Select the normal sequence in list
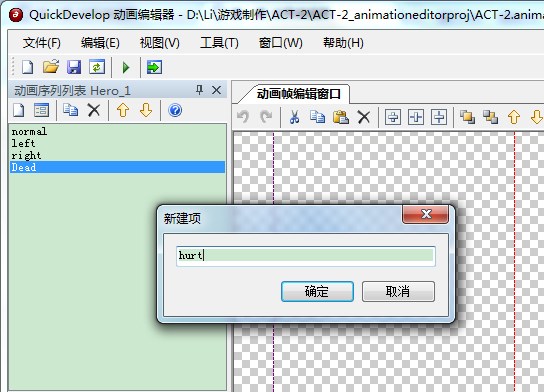544x392 pixels. (118, 131)
